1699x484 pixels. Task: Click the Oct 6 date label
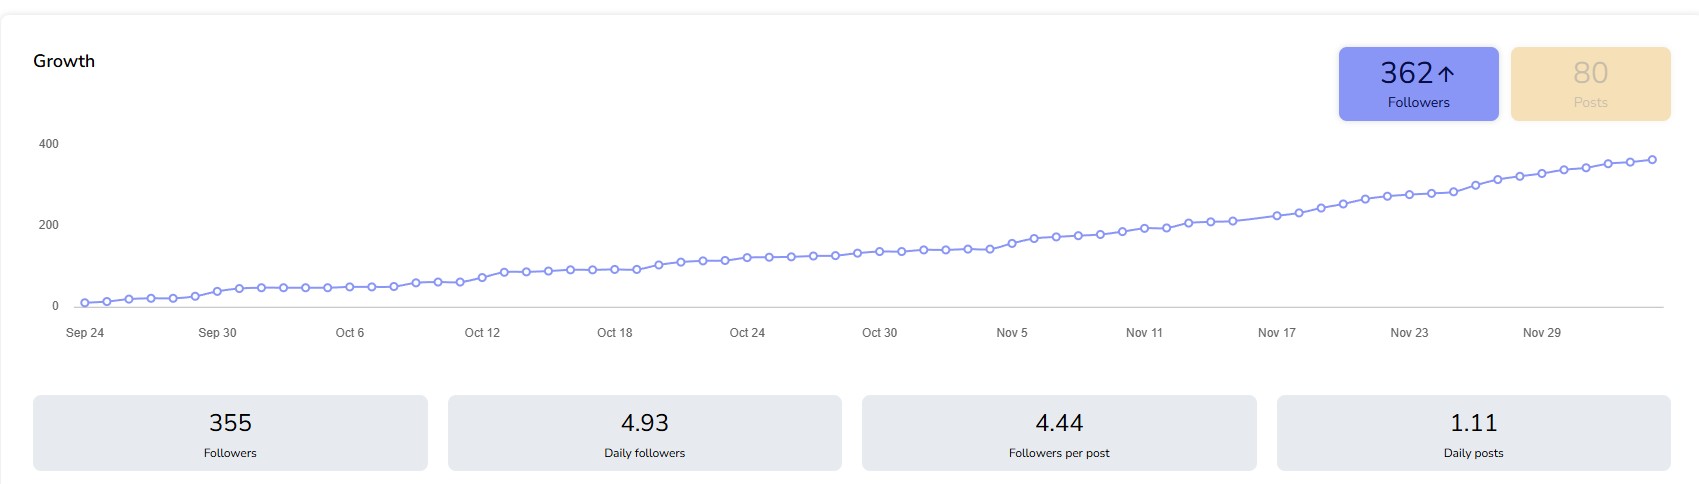pos(350,333)
